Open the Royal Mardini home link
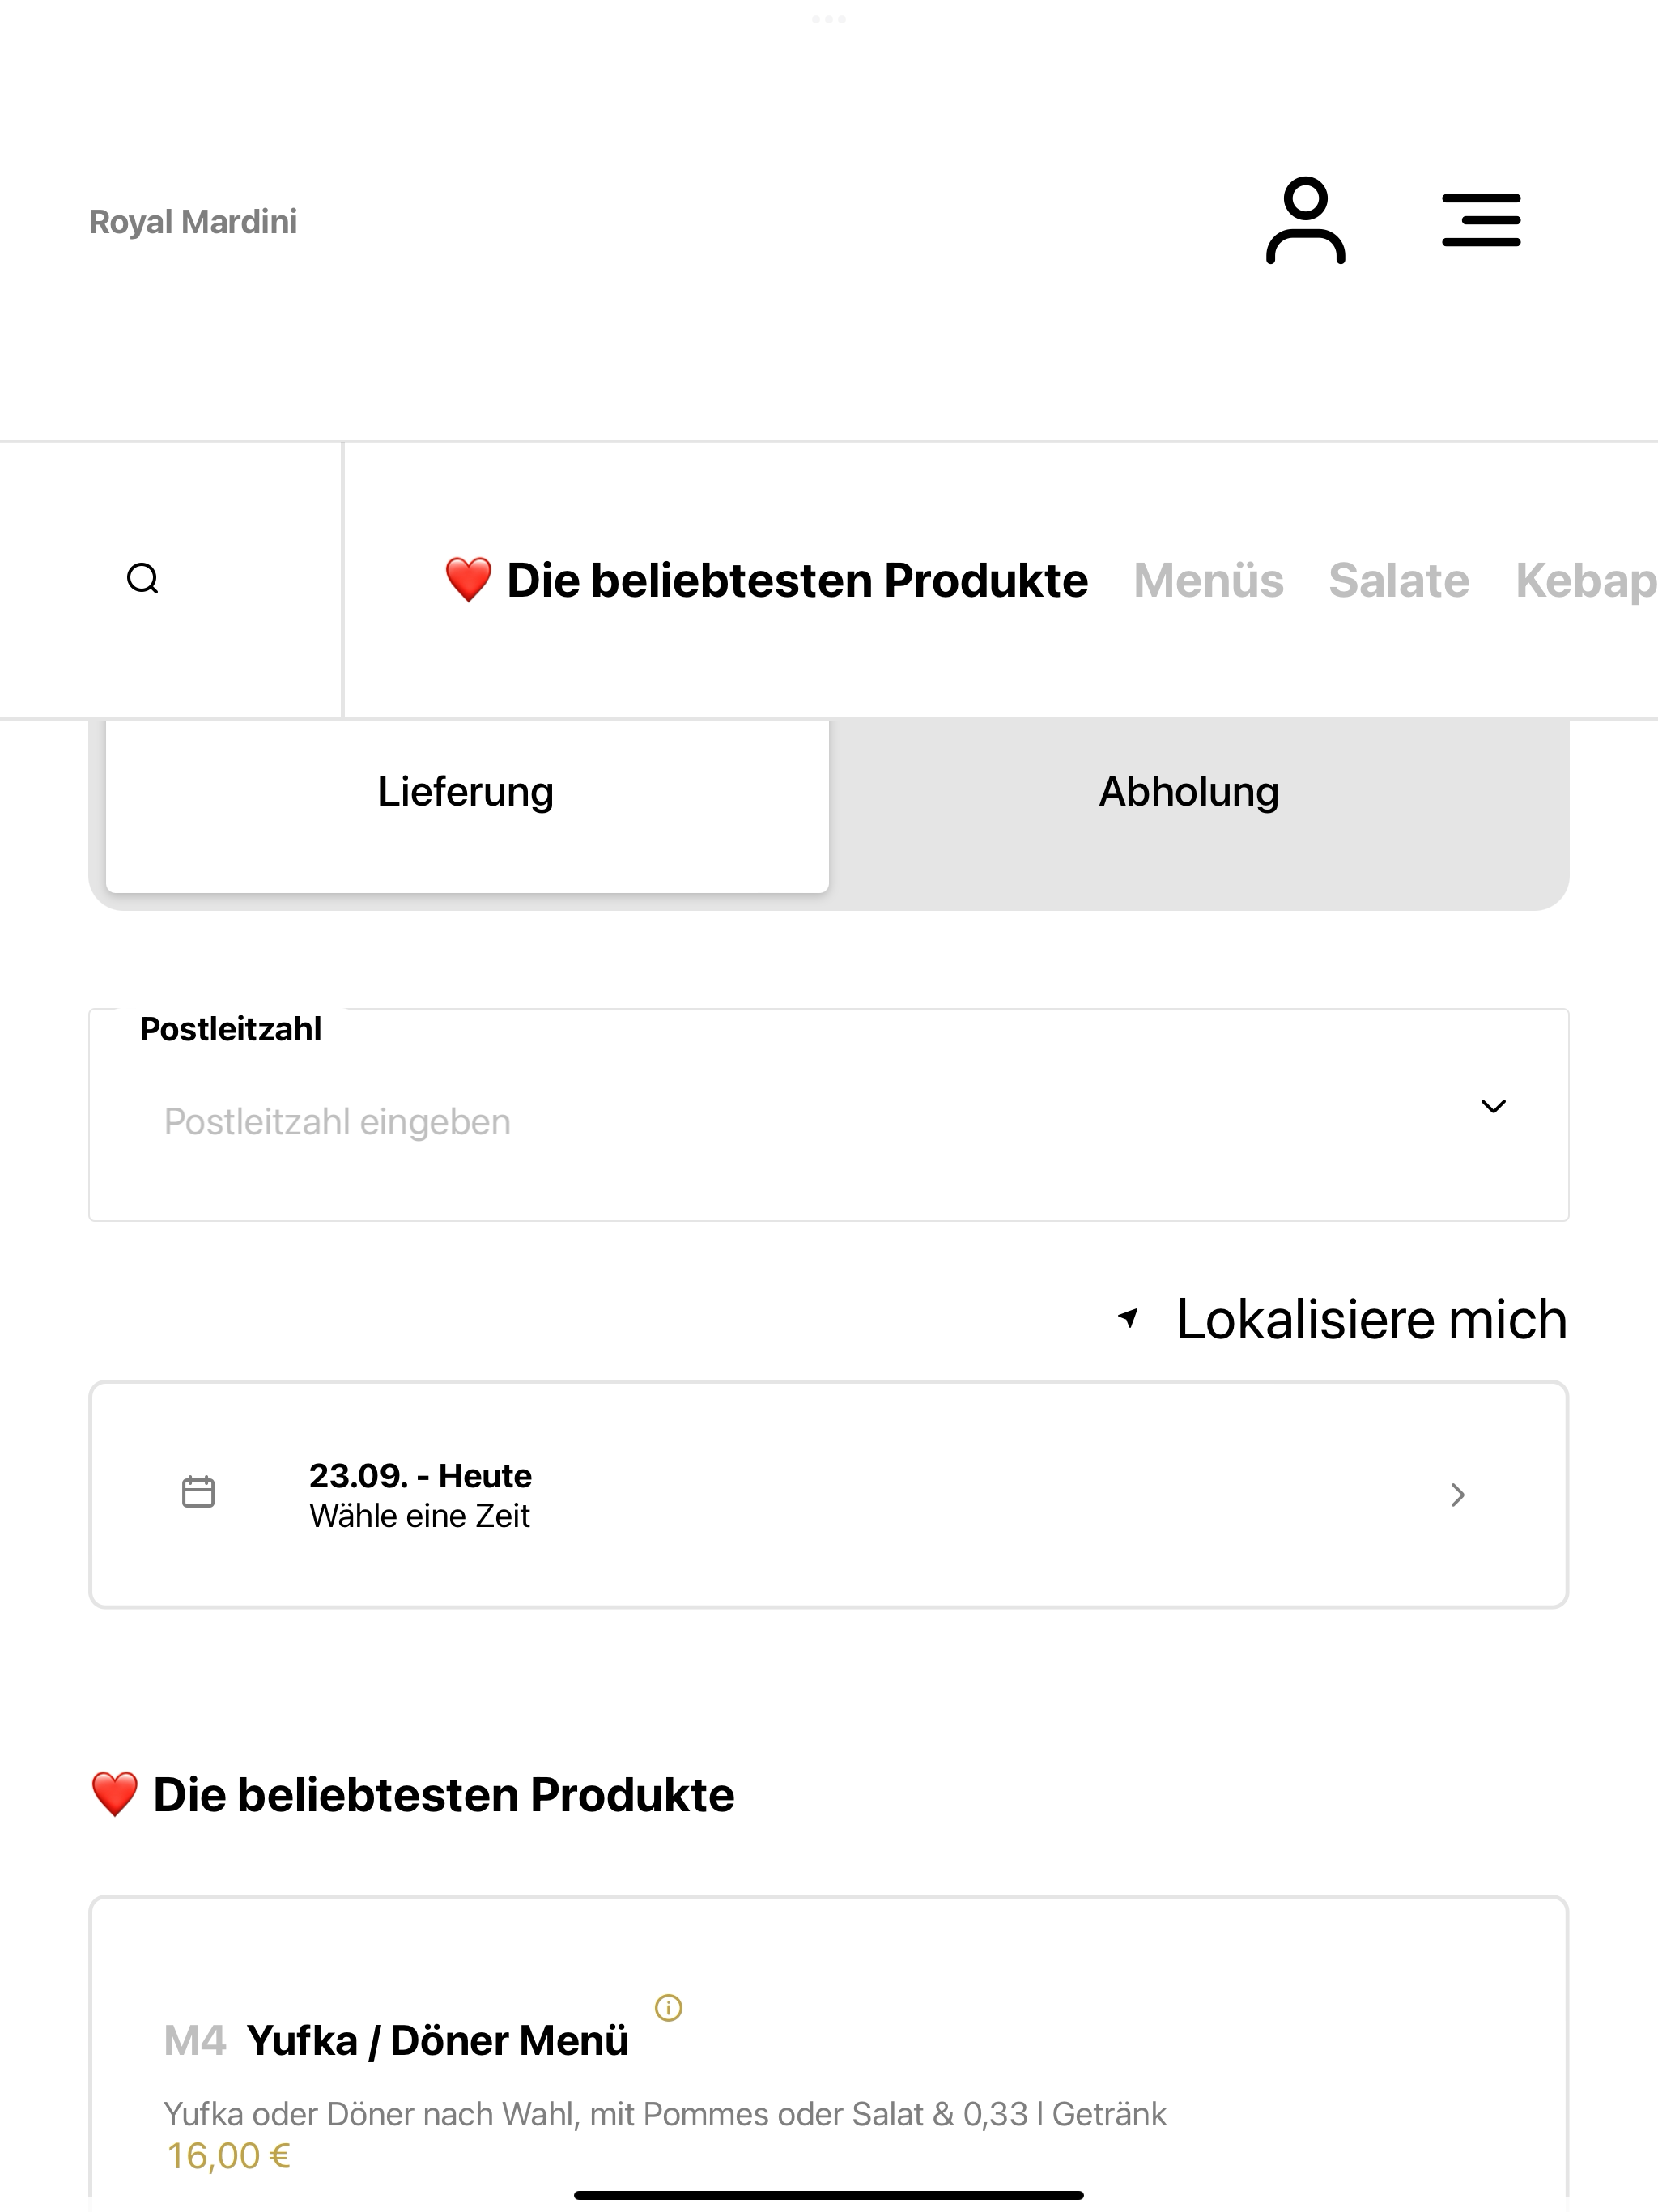 [x=193, y=222]
